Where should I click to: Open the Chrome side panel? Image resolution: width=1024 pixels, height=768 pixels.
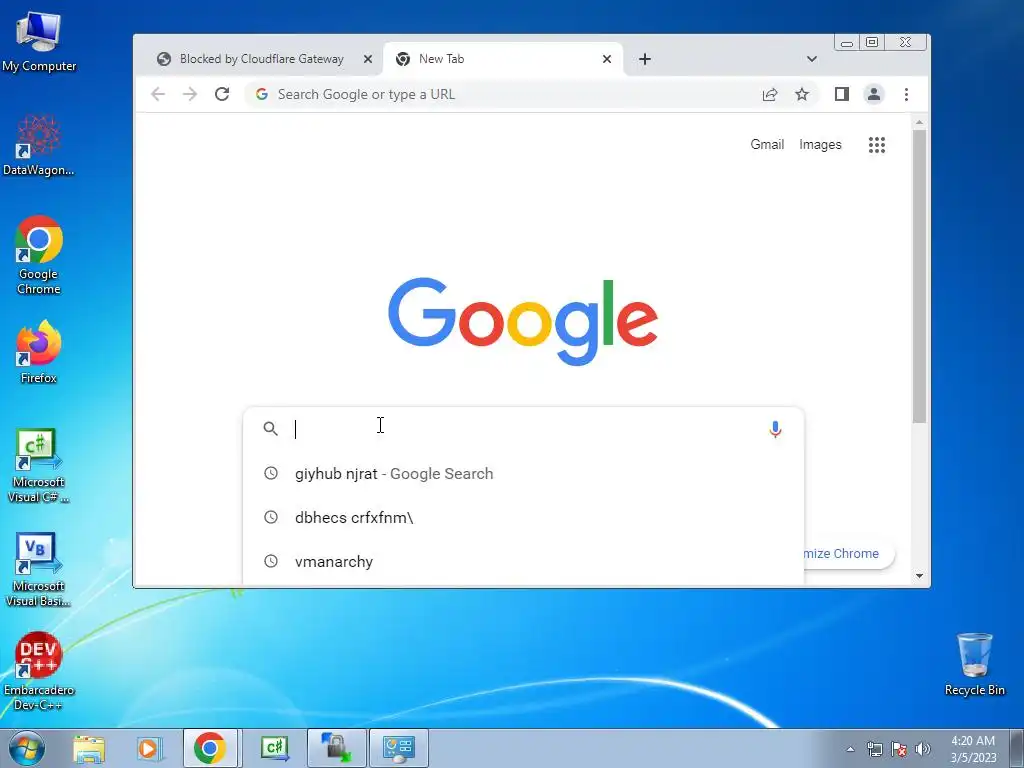[842, 94]
